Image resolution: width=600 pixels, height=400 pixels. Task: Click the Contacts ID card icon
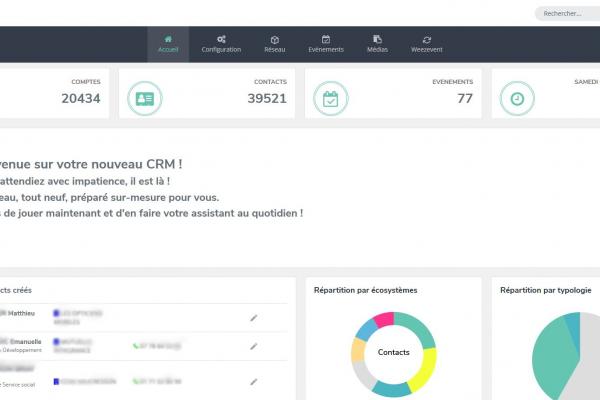(x=145, y=99)
